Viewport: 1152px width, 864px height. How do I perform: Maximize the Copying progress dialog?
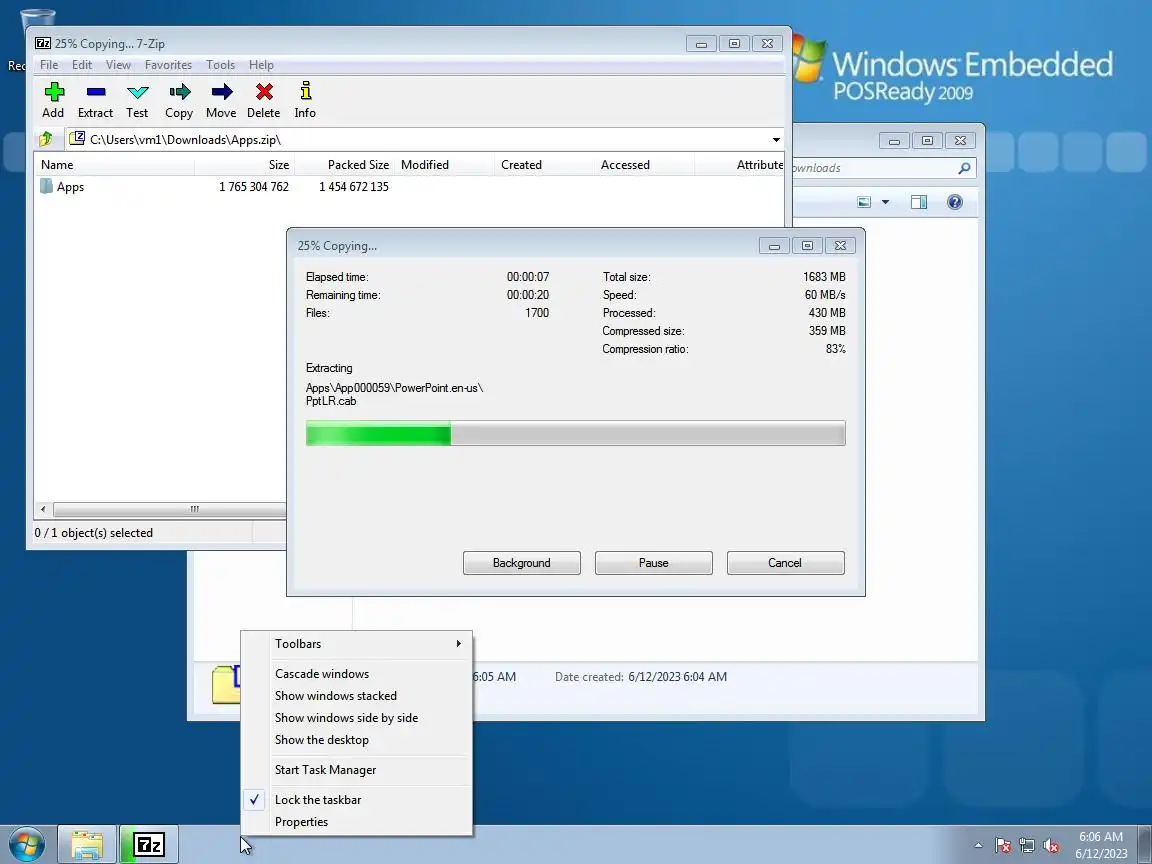tap(807, 245)
